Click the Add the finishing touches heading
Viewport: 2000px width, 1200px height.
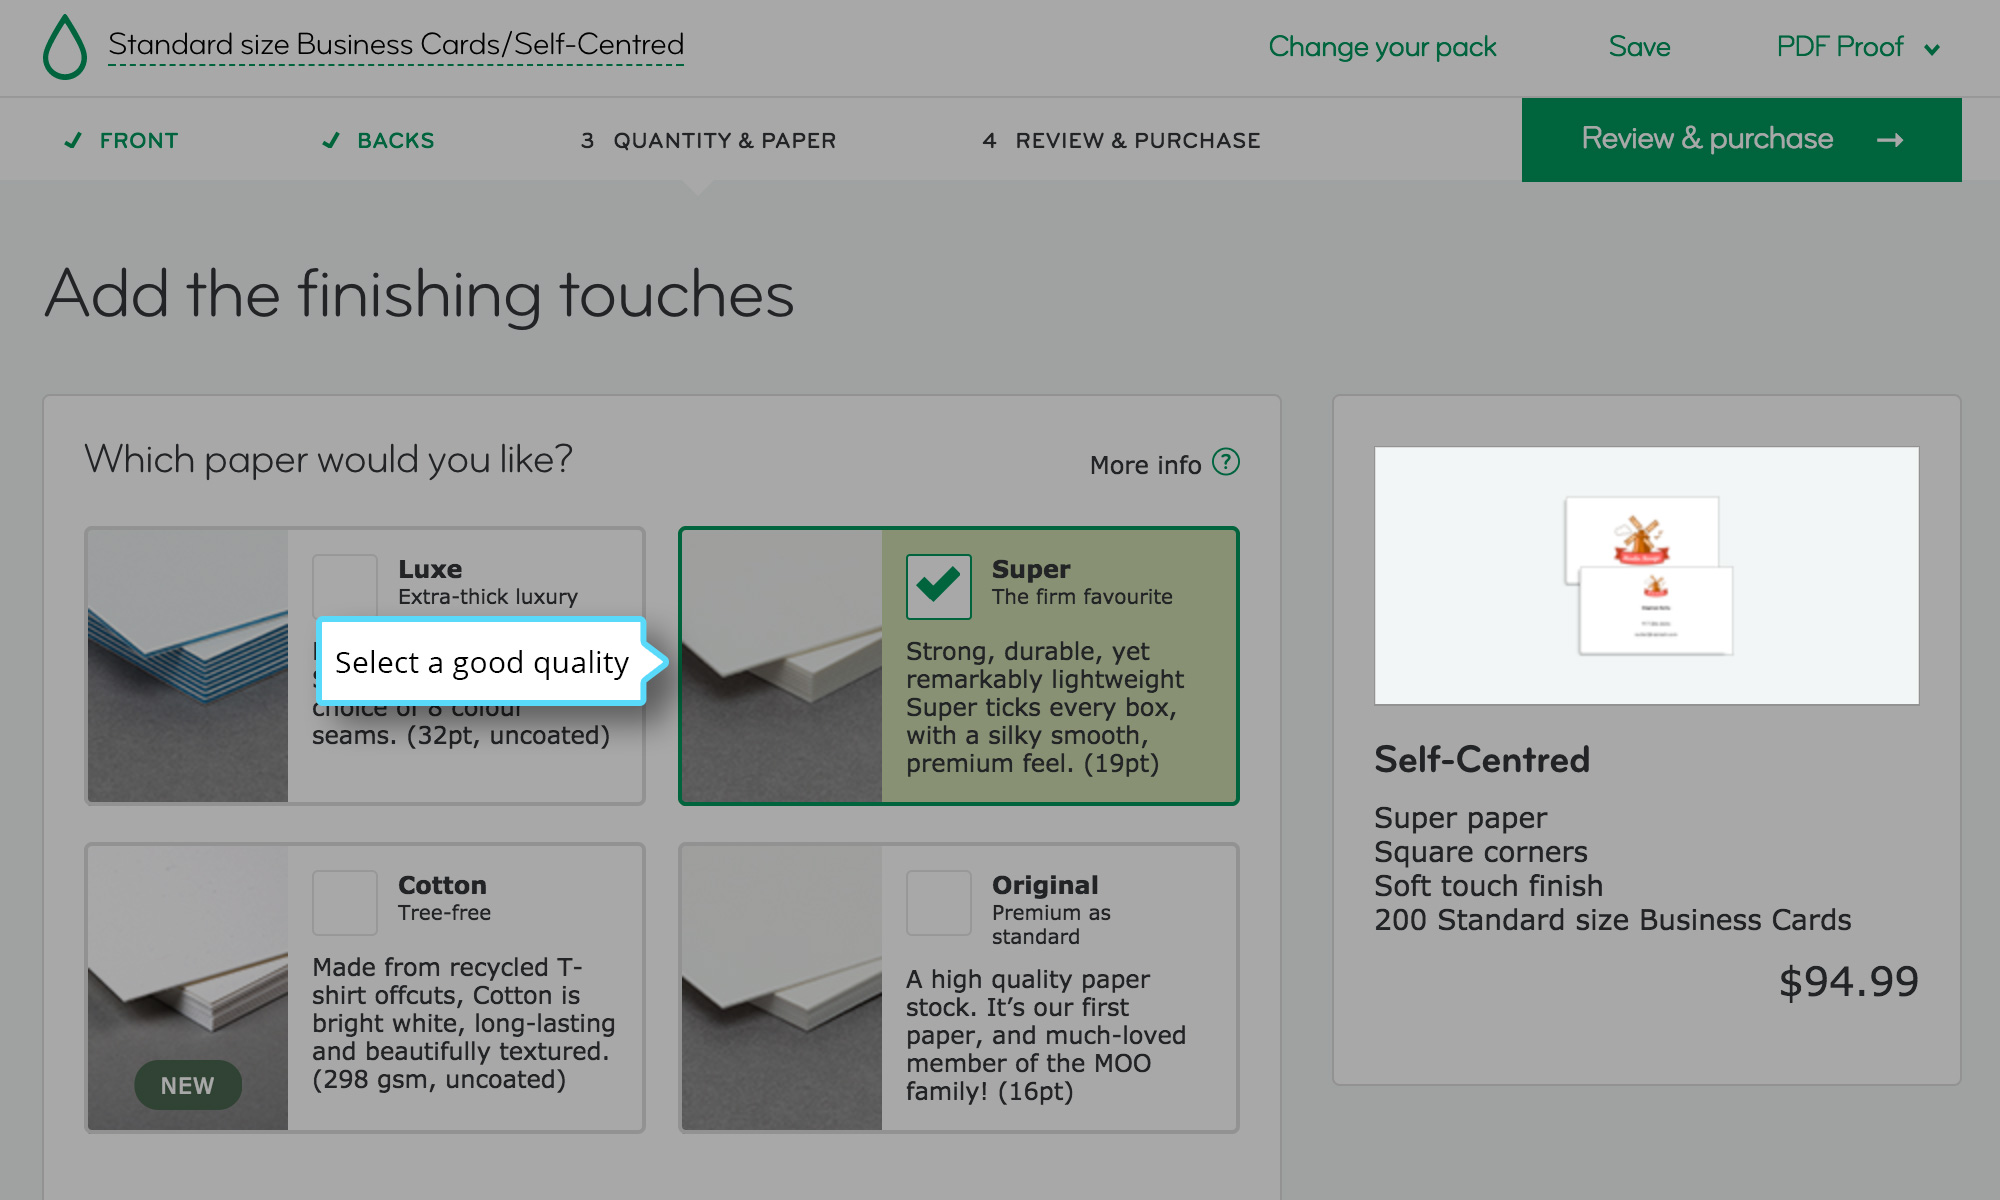(419, 295)
